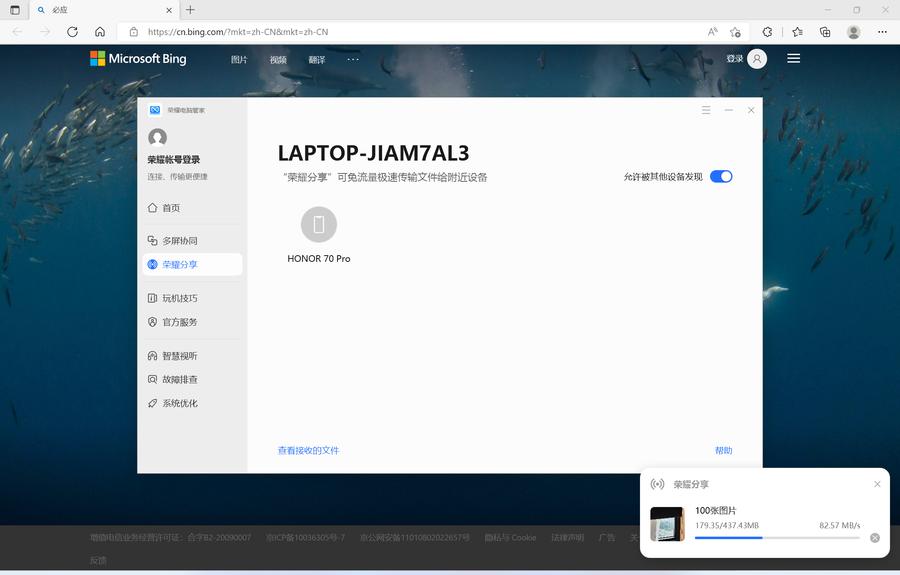Open Edge collections icon
Viewport: 900px width, 575px height.
tap(825, 32)
